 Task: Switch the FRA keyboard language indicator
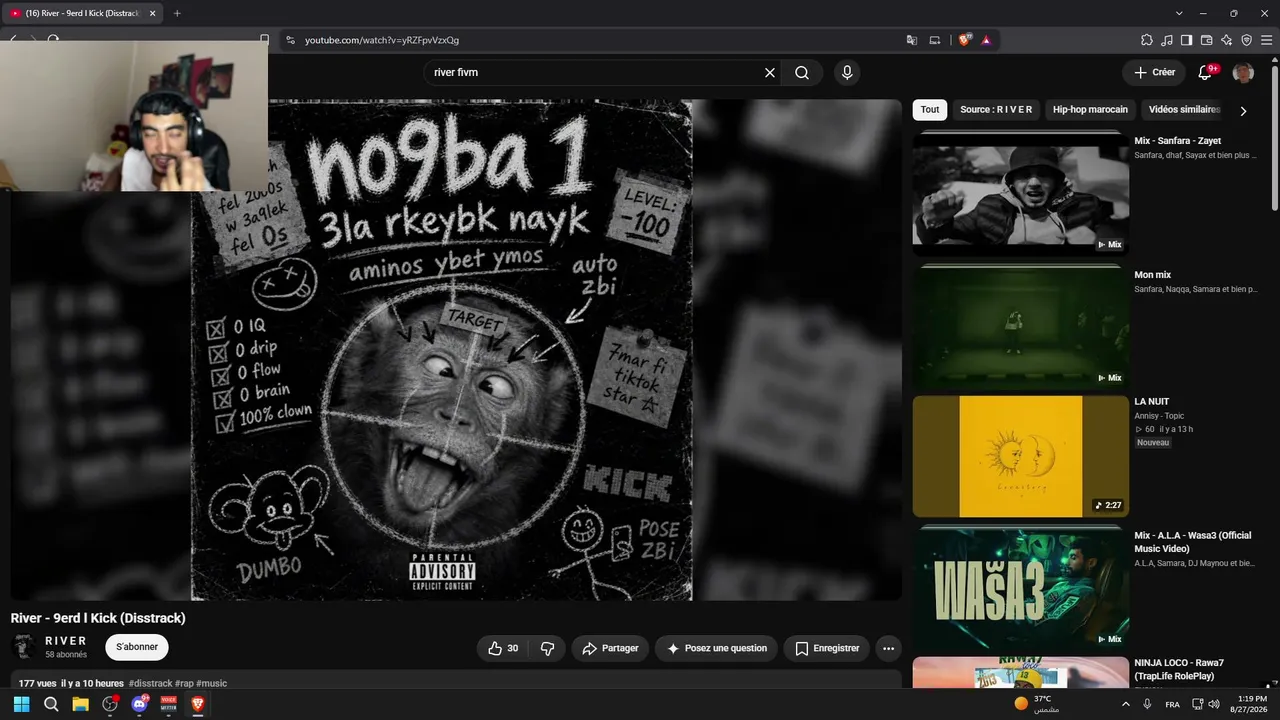click(x=1172, y=704)
